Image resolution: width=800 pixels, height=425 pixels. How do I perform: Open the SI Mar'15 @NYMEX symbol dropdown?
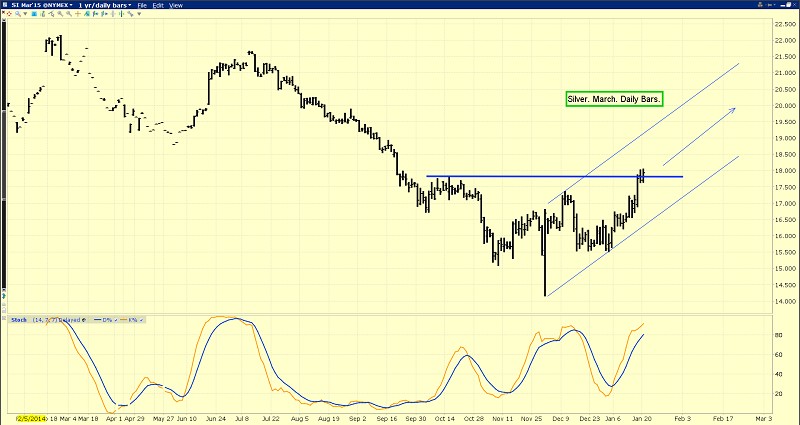tap(42, 5)
